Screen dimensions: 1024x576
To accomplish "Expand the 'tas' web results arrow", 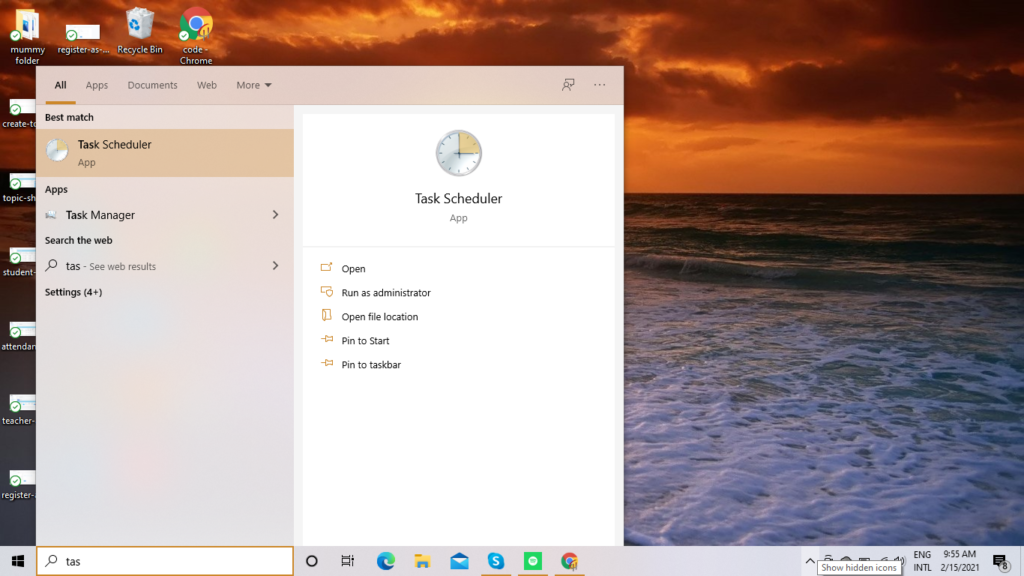I will point(276,266).
